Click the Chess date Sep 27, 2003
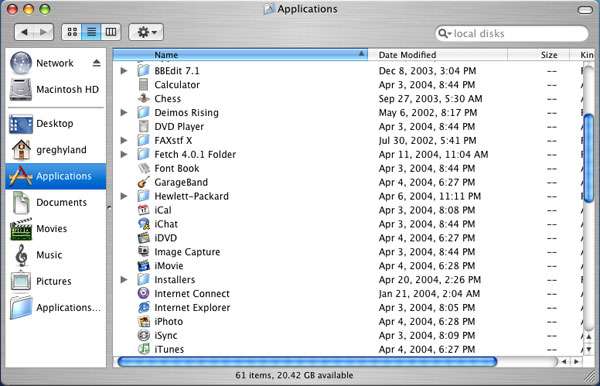Screen dimensions: 600x386 [430, 99]
